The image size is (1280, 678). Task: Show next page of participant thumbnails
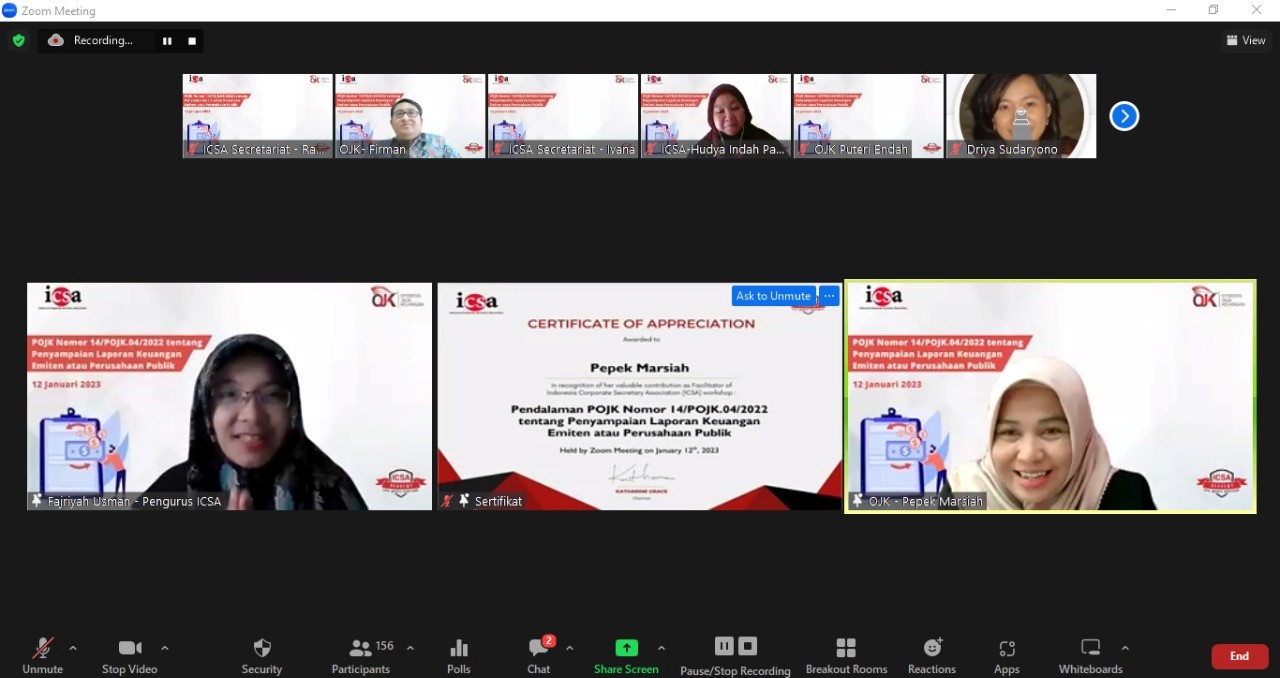(1124, 117)
